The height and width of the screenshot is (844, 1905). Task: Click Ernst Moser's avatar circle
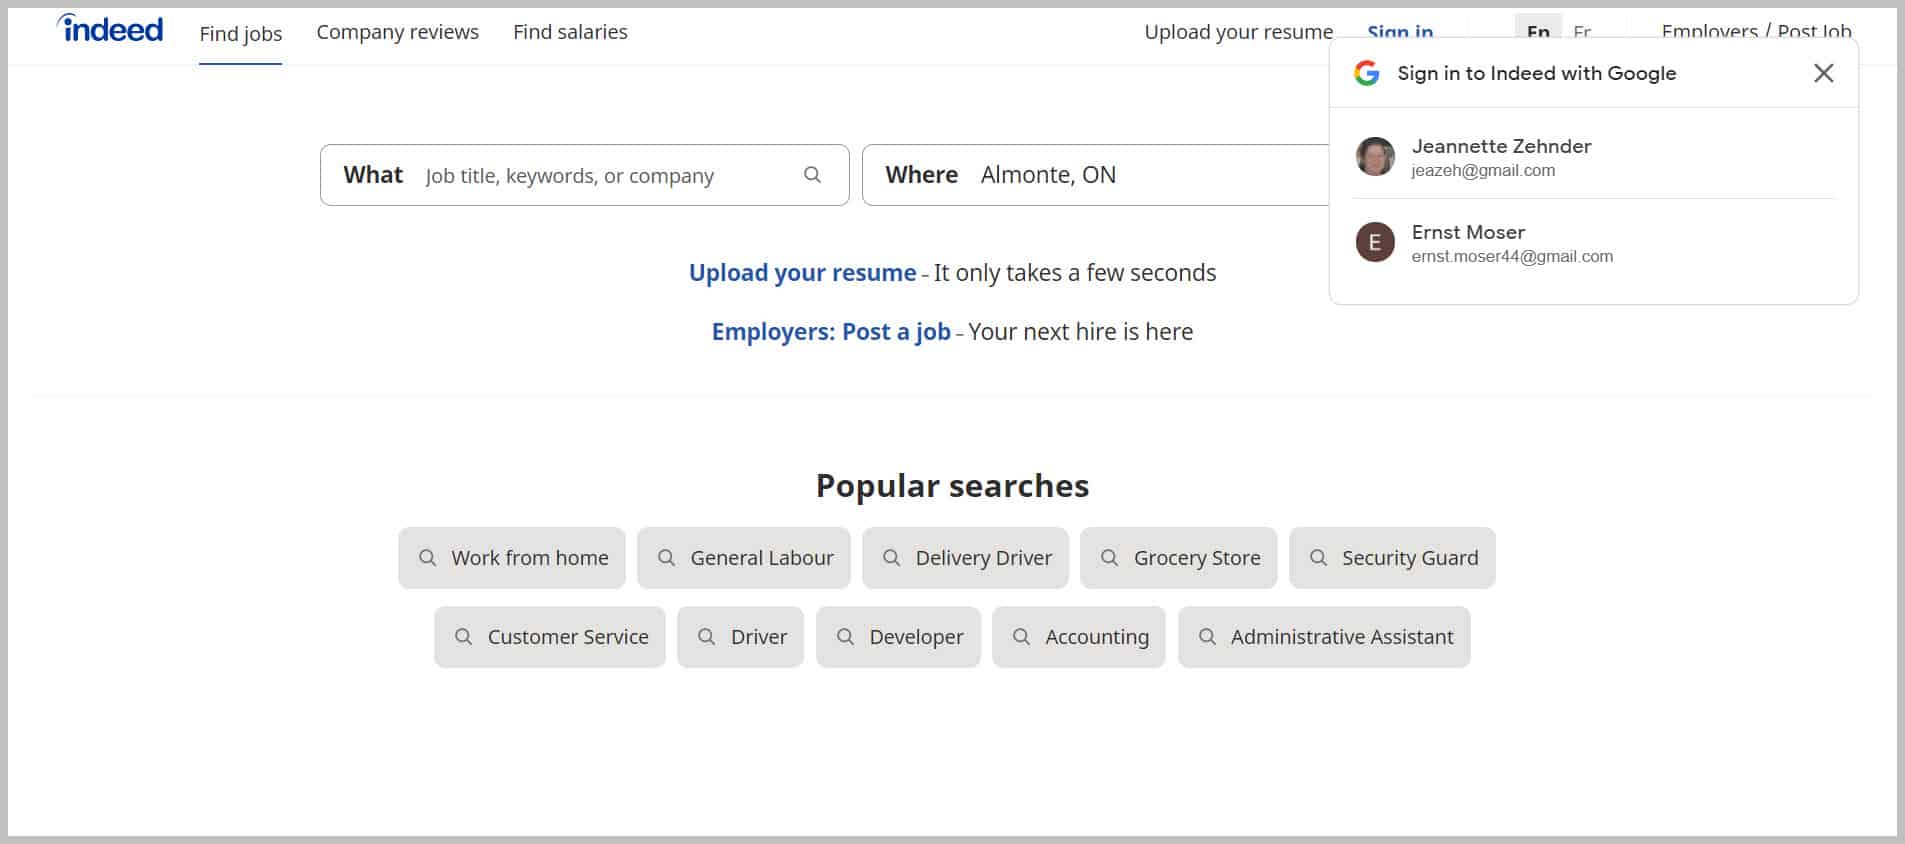(x=1375, y=242)
